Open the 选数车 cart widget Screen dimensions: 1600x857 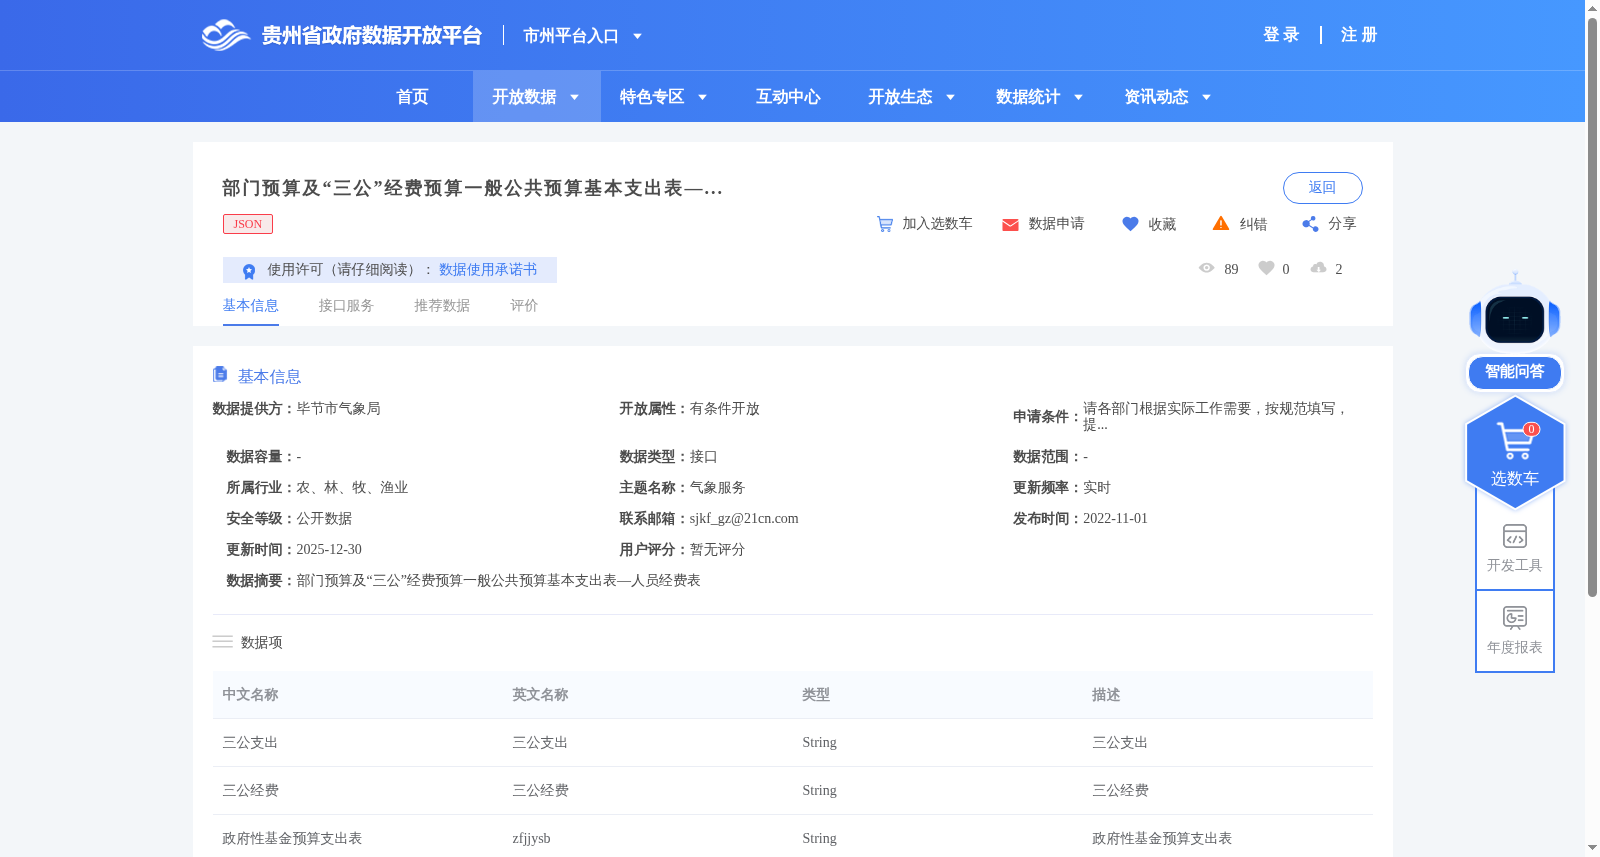(1515, 453)
